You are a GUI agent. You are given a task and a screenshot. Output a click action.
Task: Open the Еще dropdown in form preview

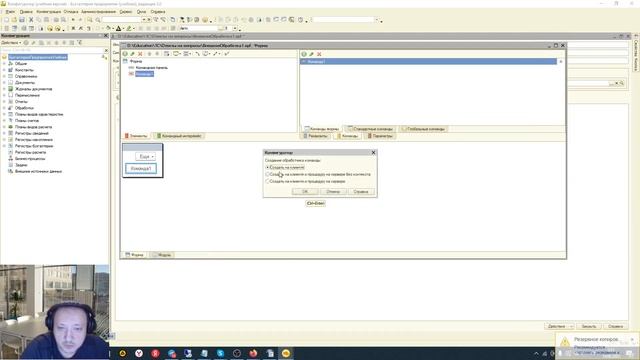[x=146, y=157]
